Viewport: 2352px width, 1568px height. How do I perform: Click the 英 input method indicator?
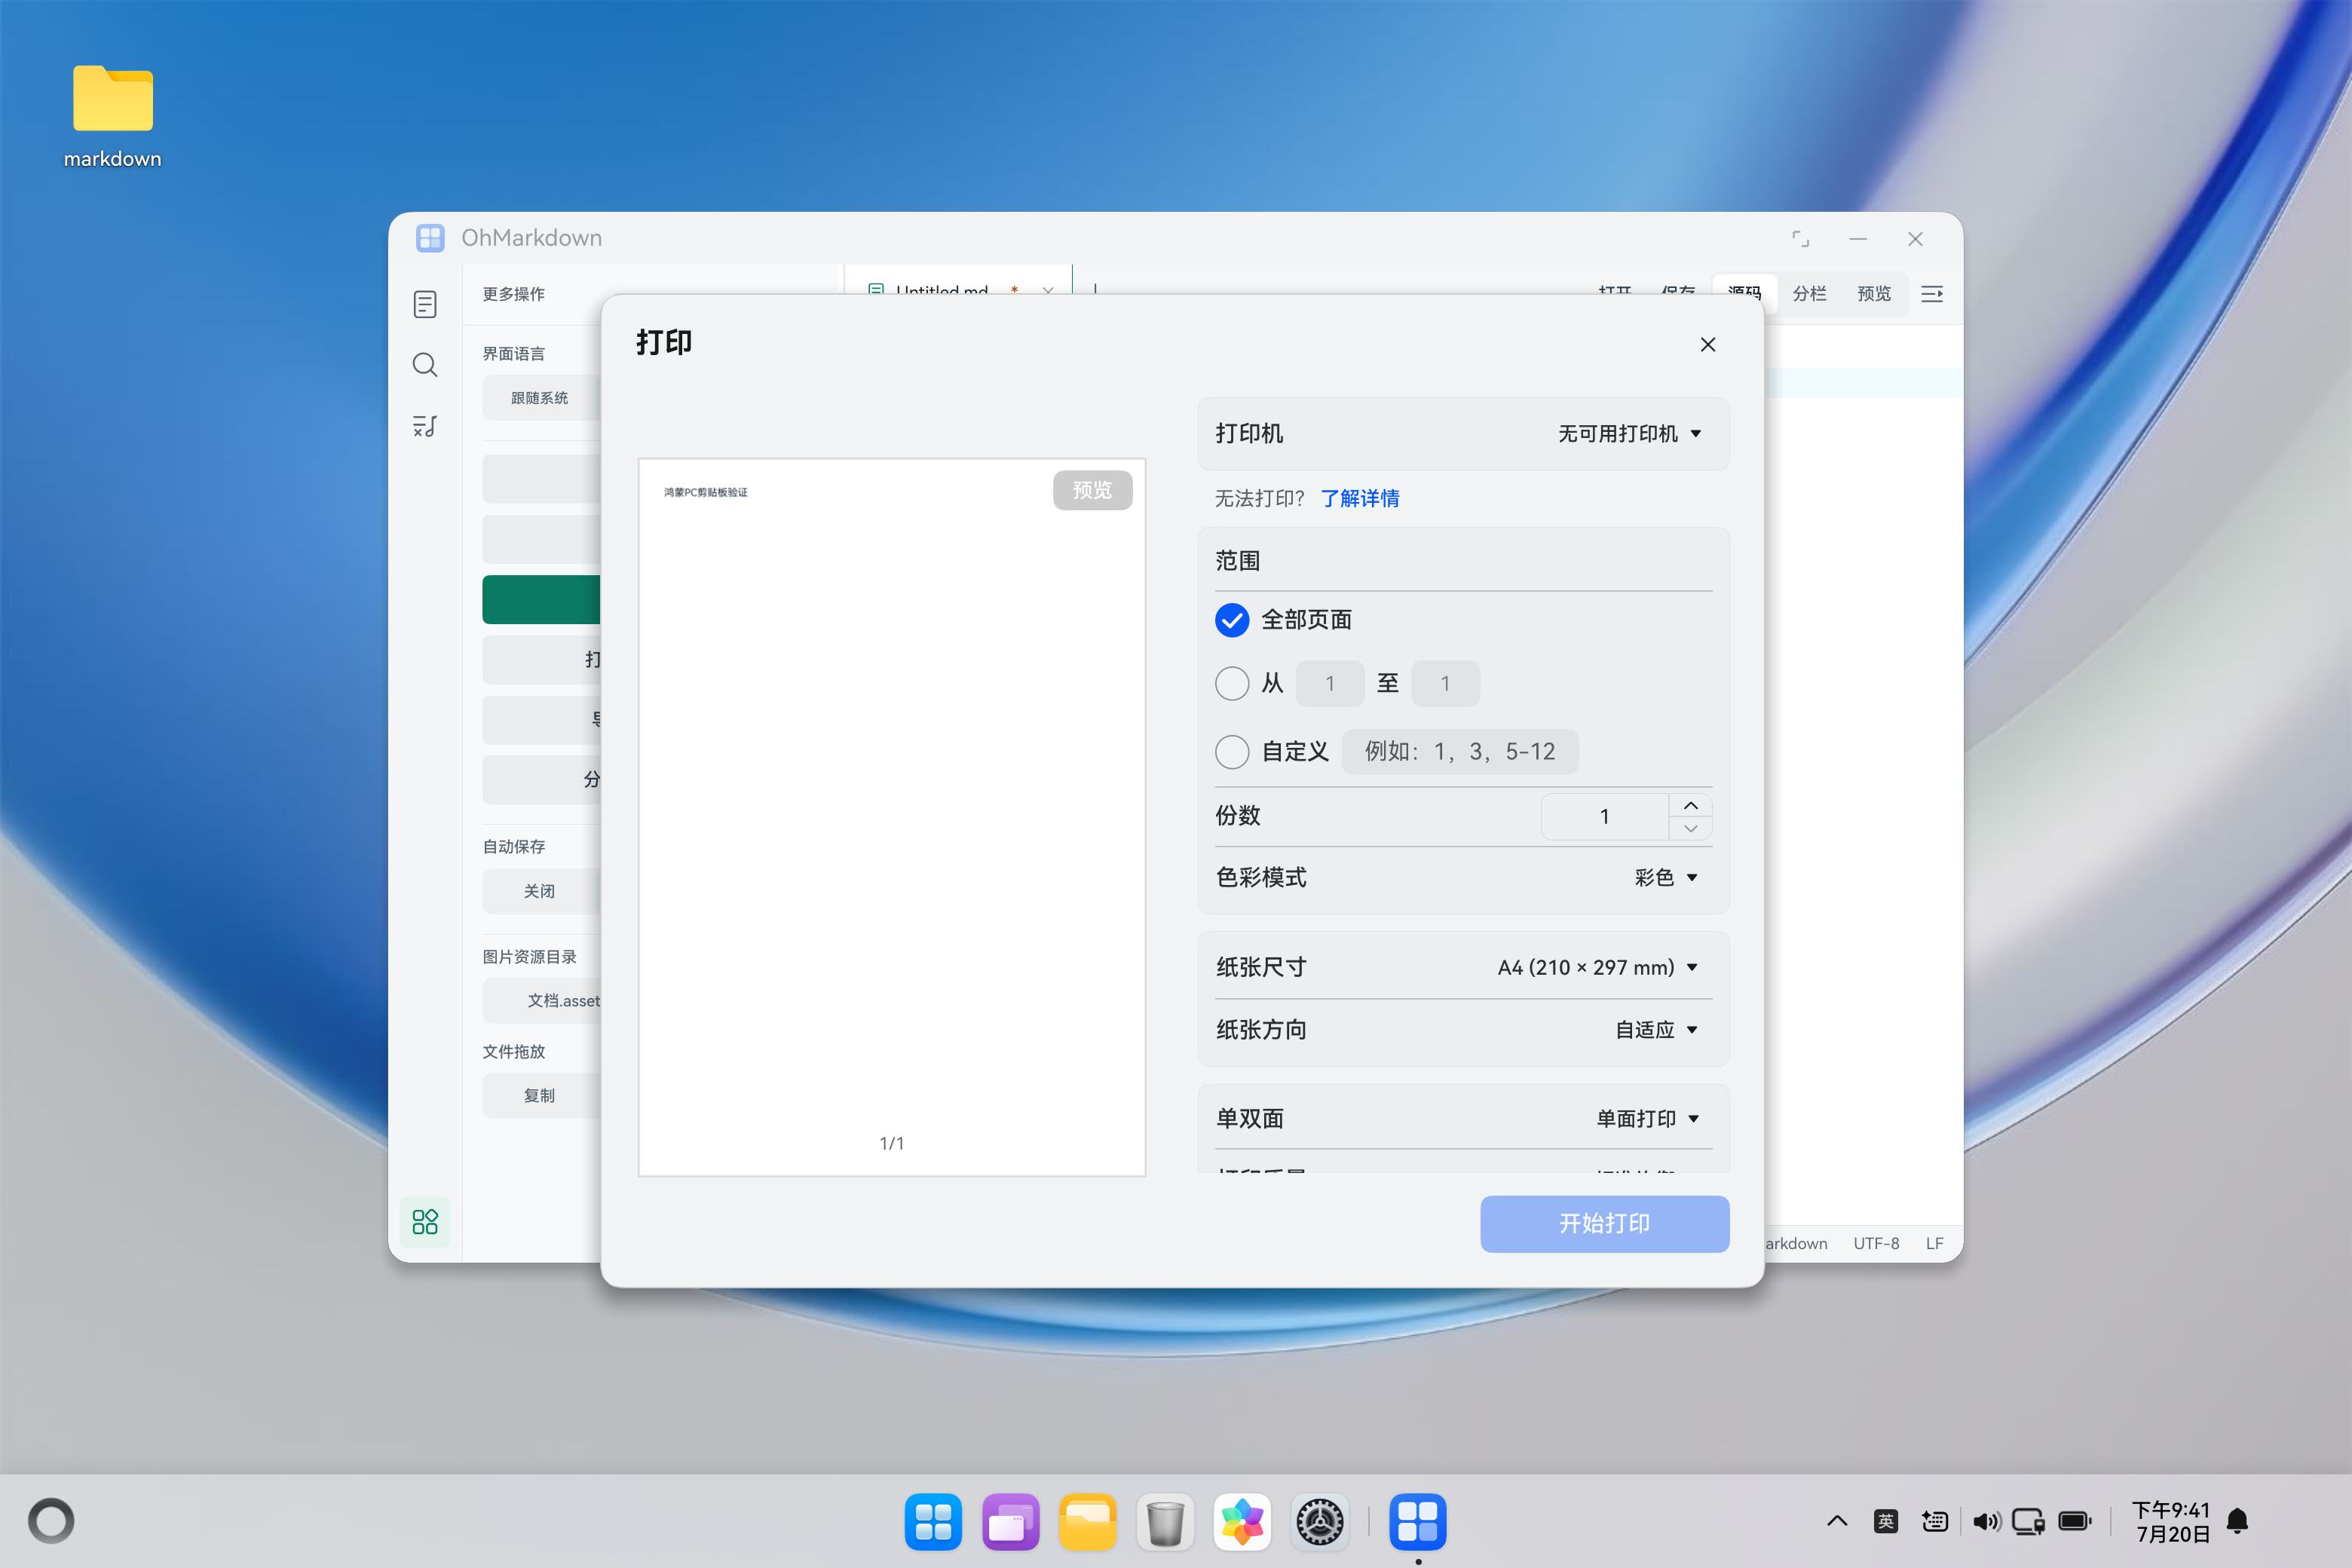point(1886,1521)
